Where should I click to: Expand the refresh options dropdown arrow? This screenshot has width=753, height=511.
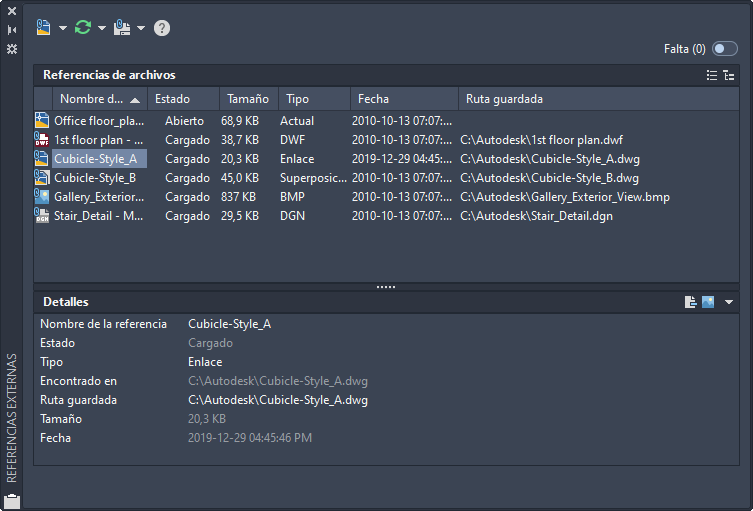[102, 28]
